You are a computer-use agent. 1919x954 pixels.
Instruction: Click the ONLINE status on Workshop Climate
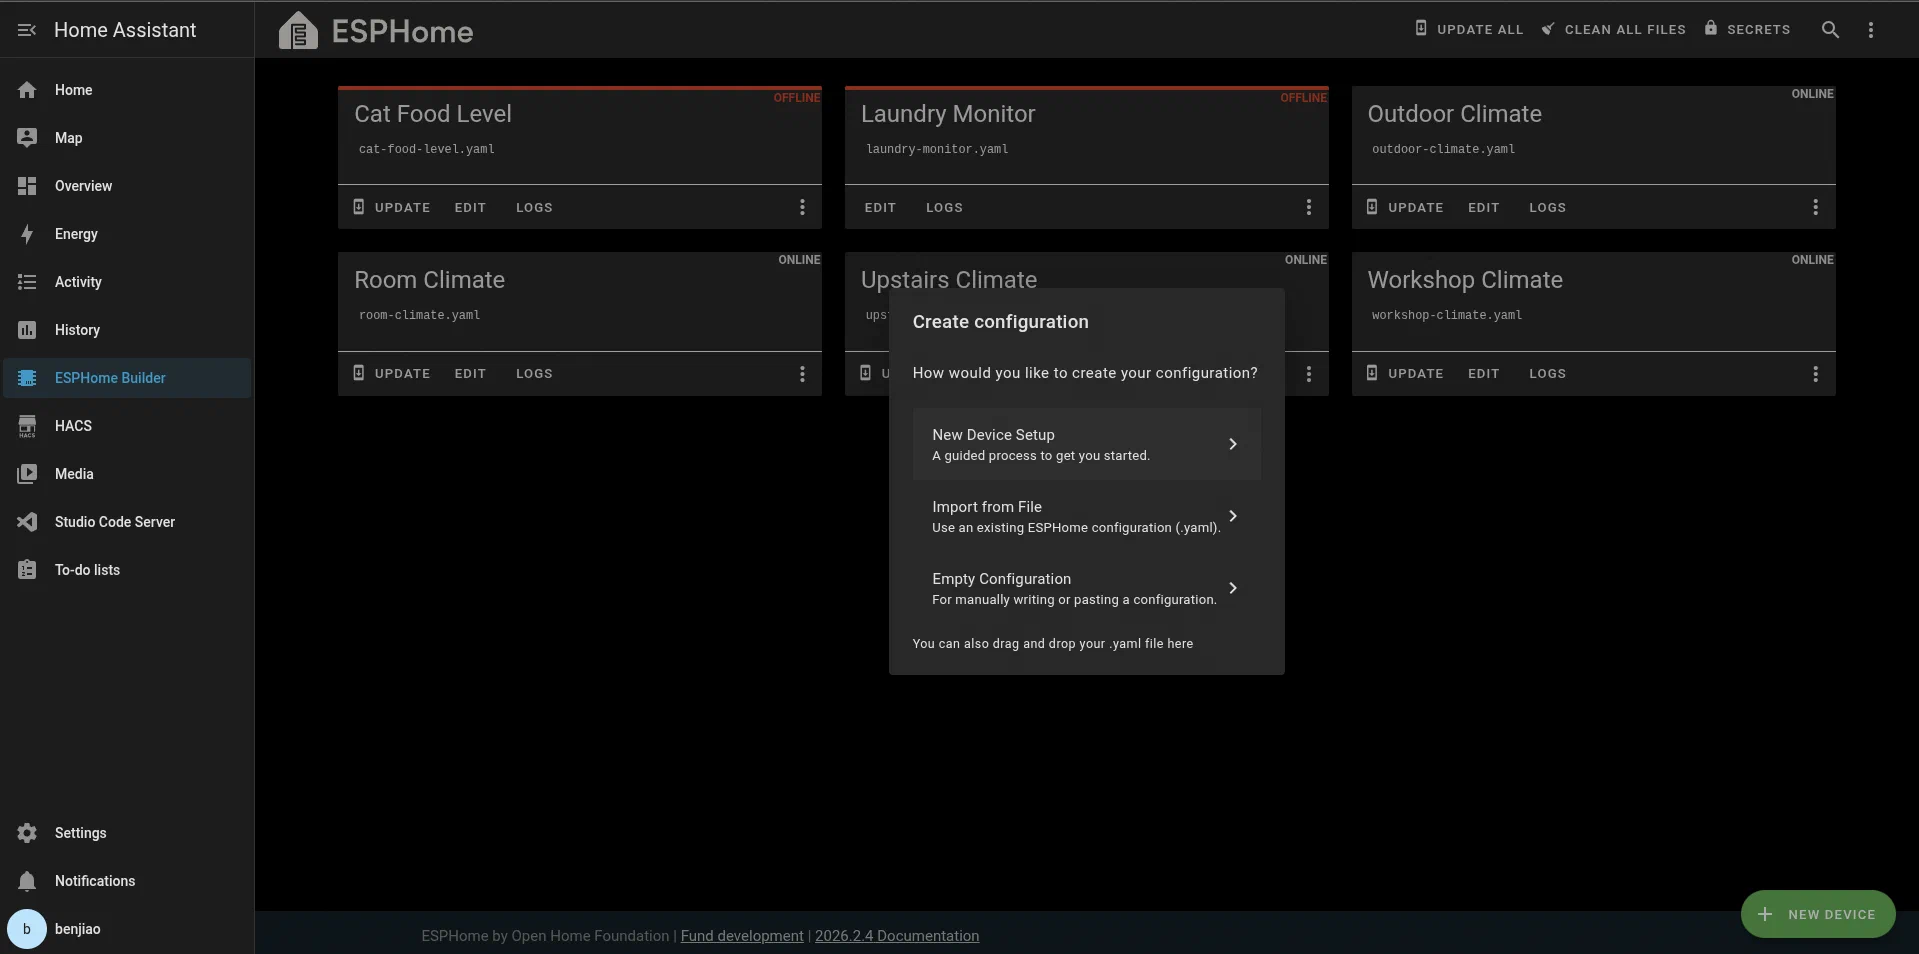(1813, 260)
